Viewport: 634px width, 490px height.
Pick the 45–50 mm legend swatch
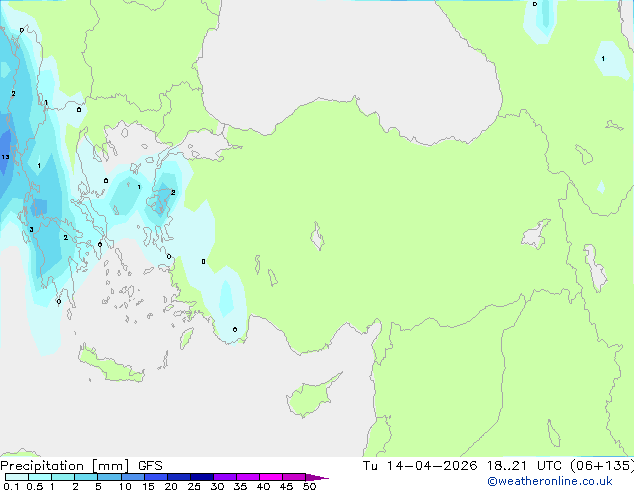pyautogui.click(x=294, y=477)
